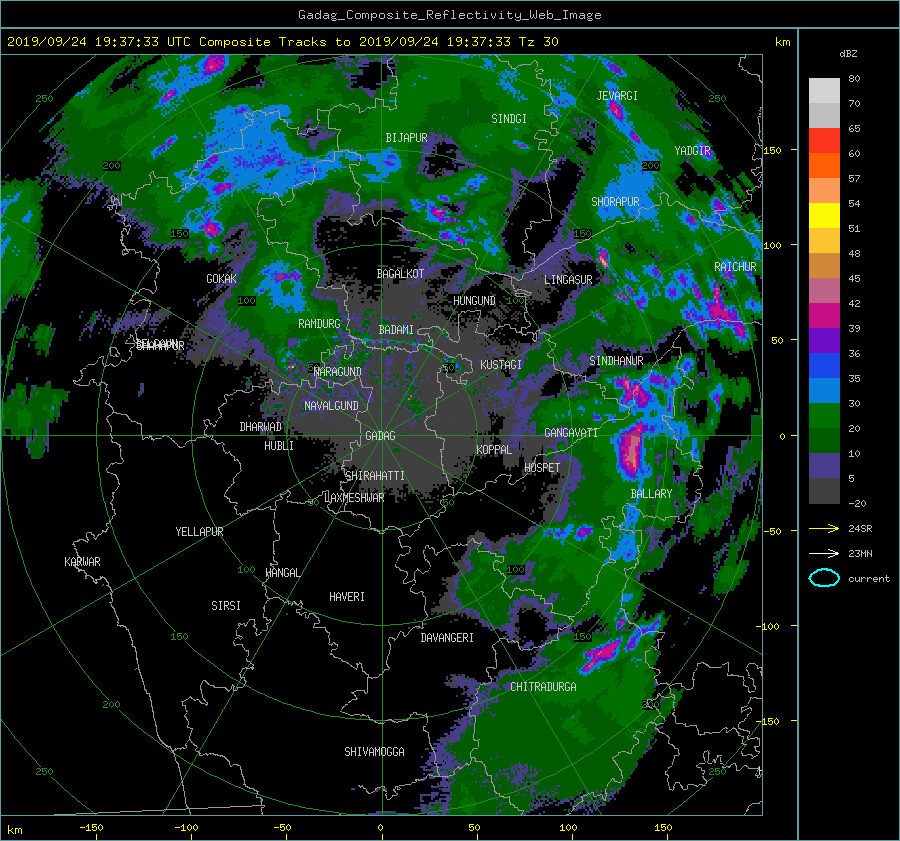Select the SHORAPUR map label
The image size is (900, 841).
pos(615,202)
